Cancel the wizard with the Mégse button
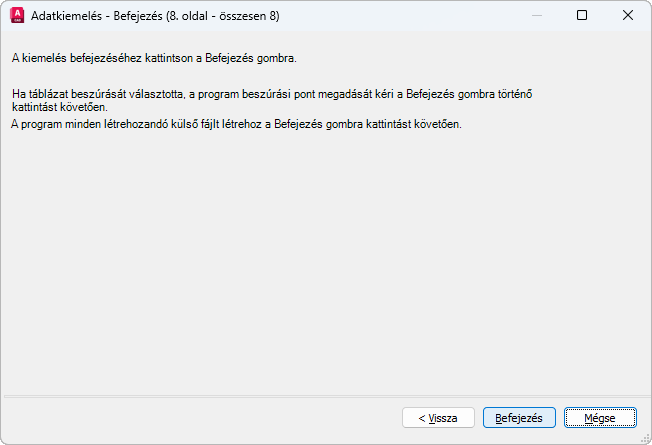The image size is (652, 445). pyautogui.click(x=600, y=418)
